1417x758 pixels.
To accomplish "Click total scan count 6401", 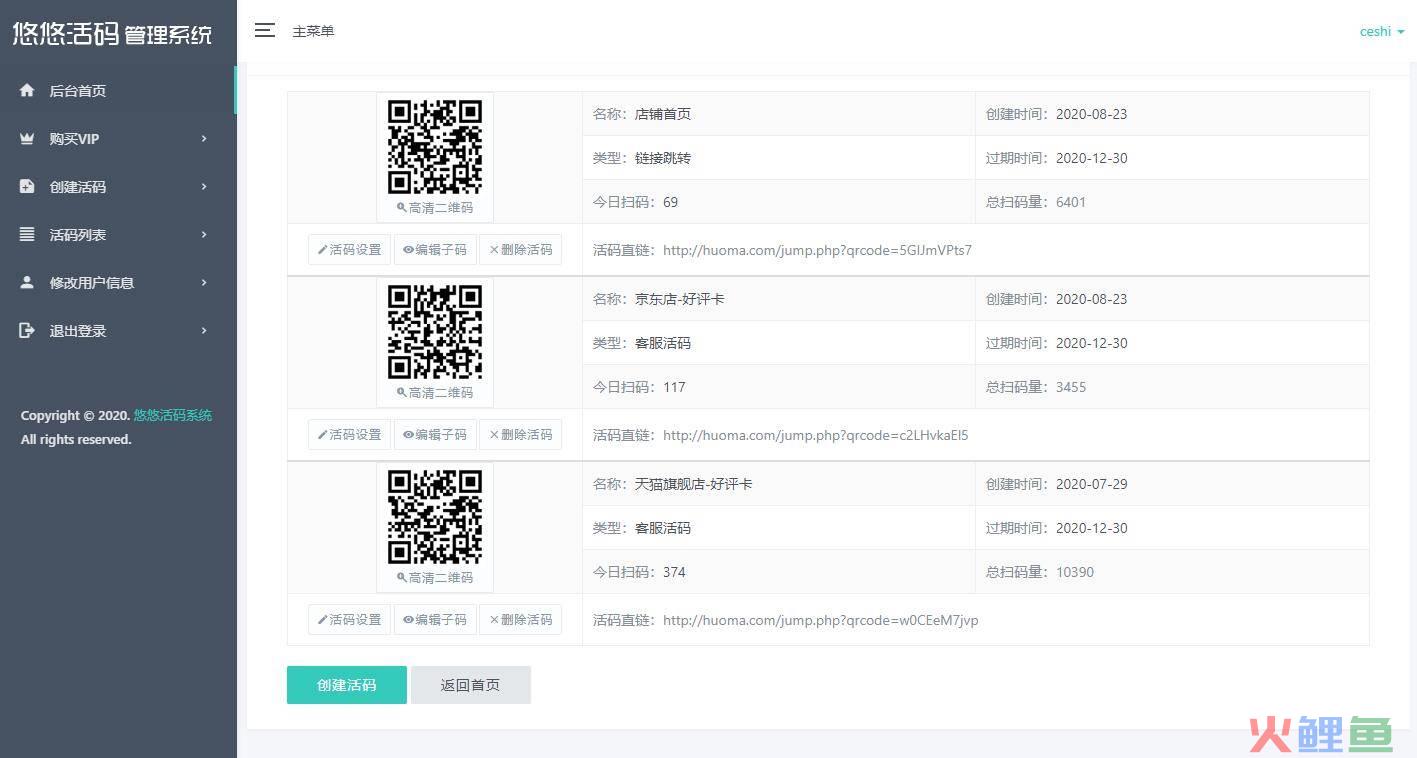I will 1071,202.
